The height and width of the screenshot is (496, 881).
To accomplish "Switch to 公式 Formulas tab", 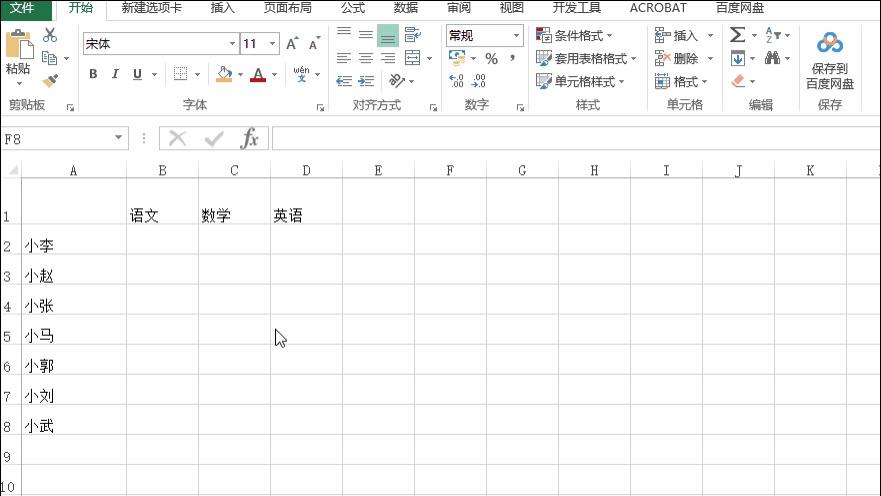I will point(353,8).
